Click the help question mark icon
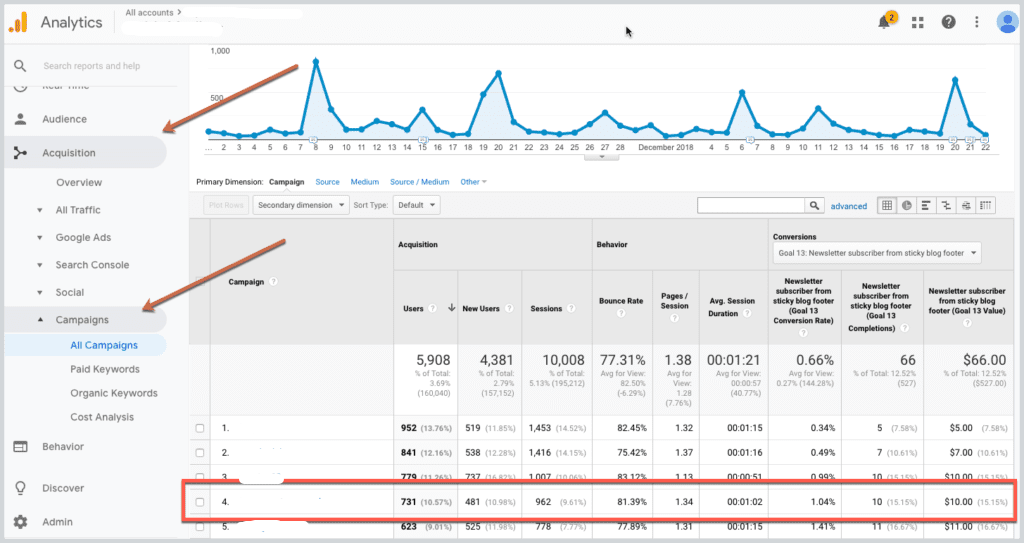Screen dimensions: 1024x543 click(948, 22)
